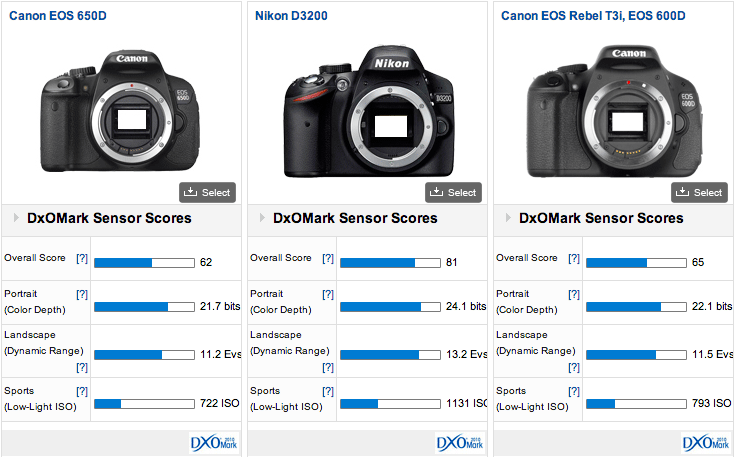Click the Nikon D3200 camera image

[369, 112]
